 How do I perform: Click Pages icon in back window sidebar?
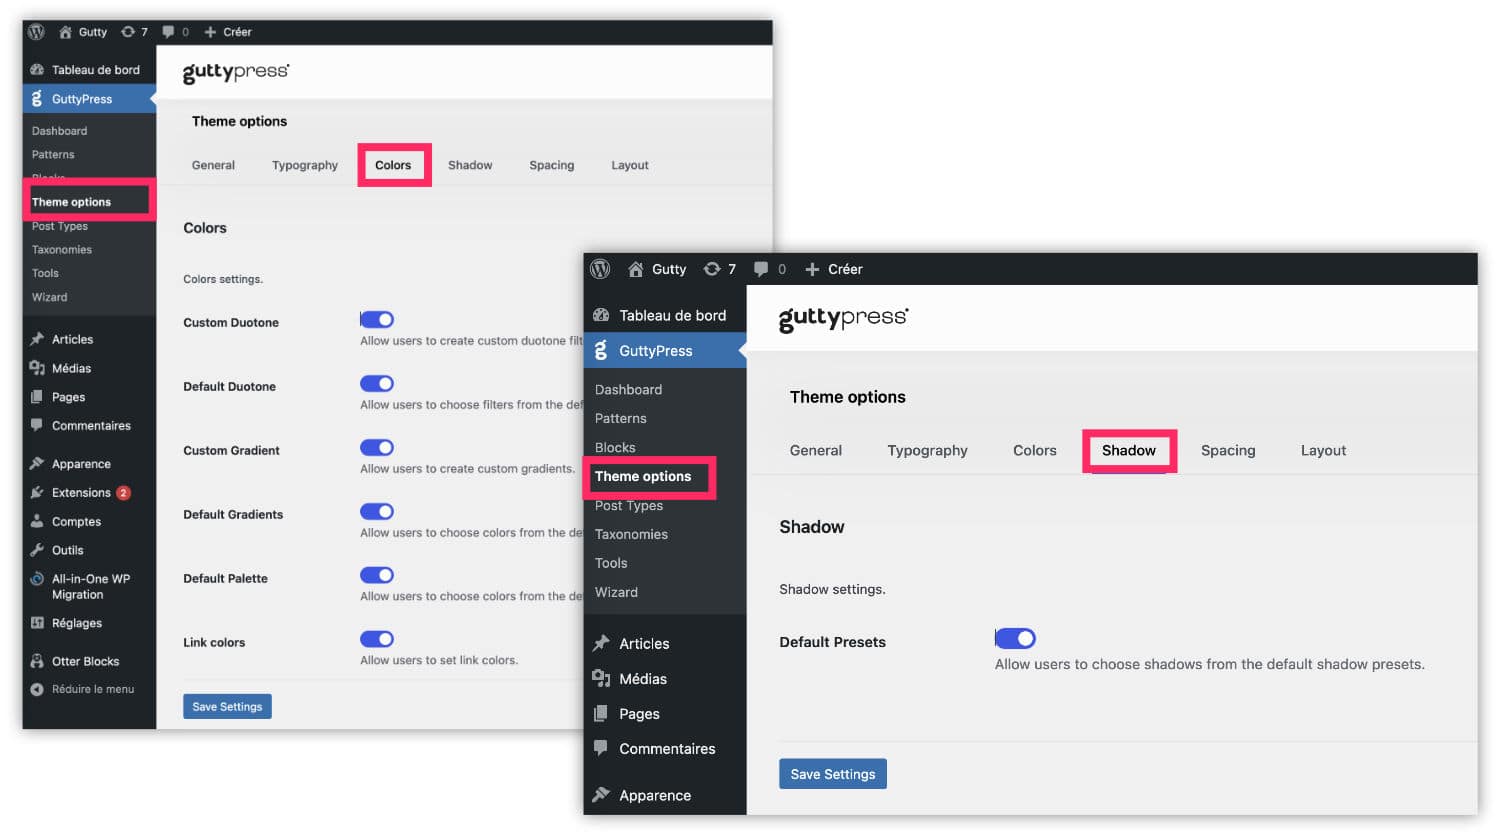coord(37,397)
